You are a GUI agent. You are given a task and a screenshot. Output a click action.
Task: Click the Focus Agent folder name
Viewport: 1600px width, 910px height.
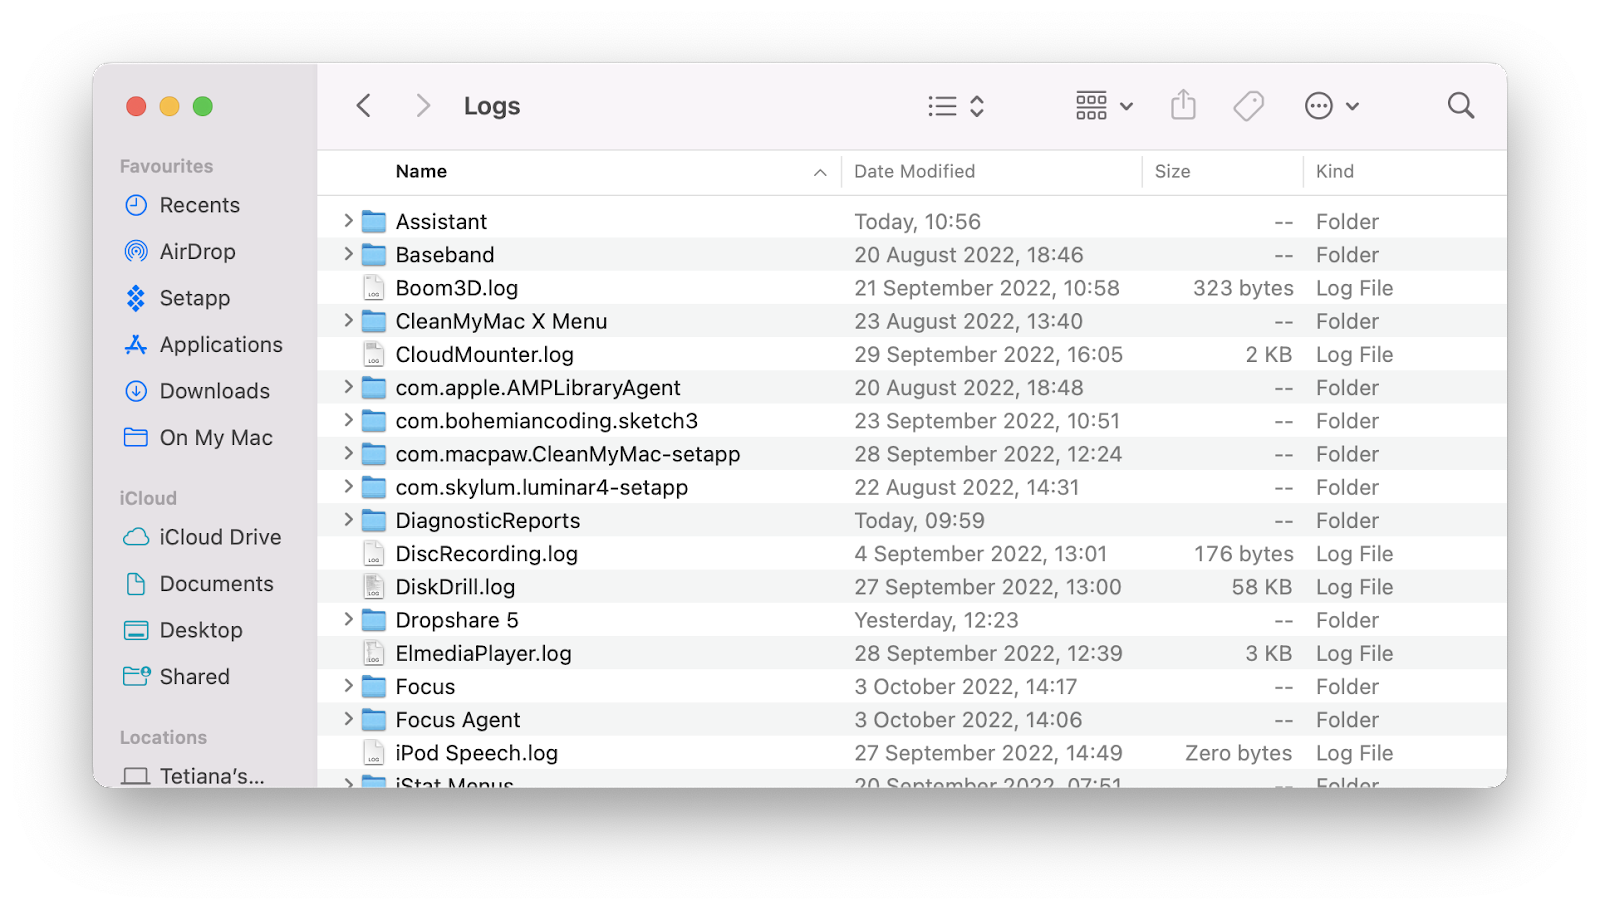click(458, 720)
